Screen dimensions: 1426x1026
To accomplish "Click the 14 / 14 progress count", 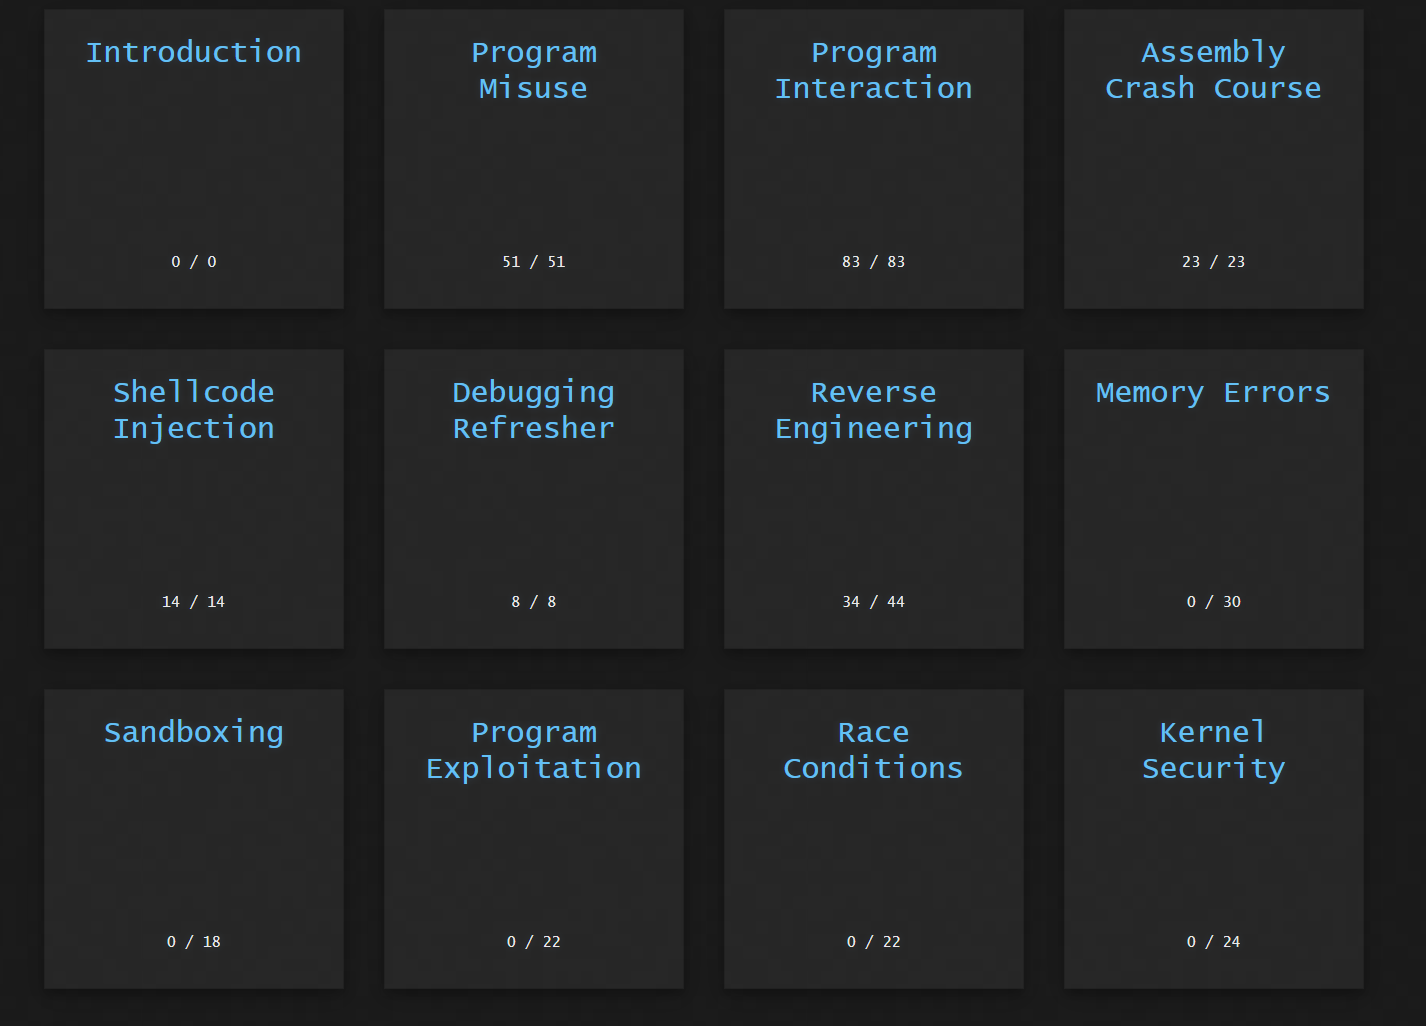I will coord(193,602).
